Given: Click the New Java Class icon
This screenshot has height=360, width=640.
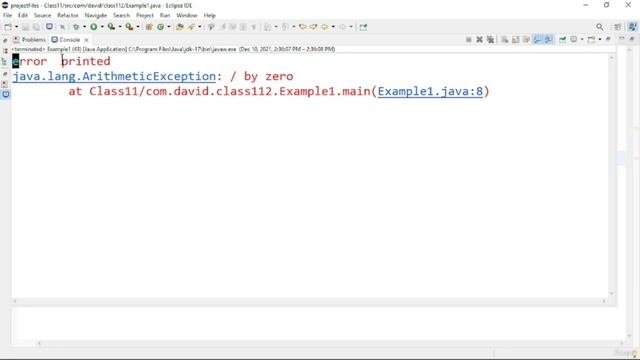Looking at the screenshot, I should point(160,27).
